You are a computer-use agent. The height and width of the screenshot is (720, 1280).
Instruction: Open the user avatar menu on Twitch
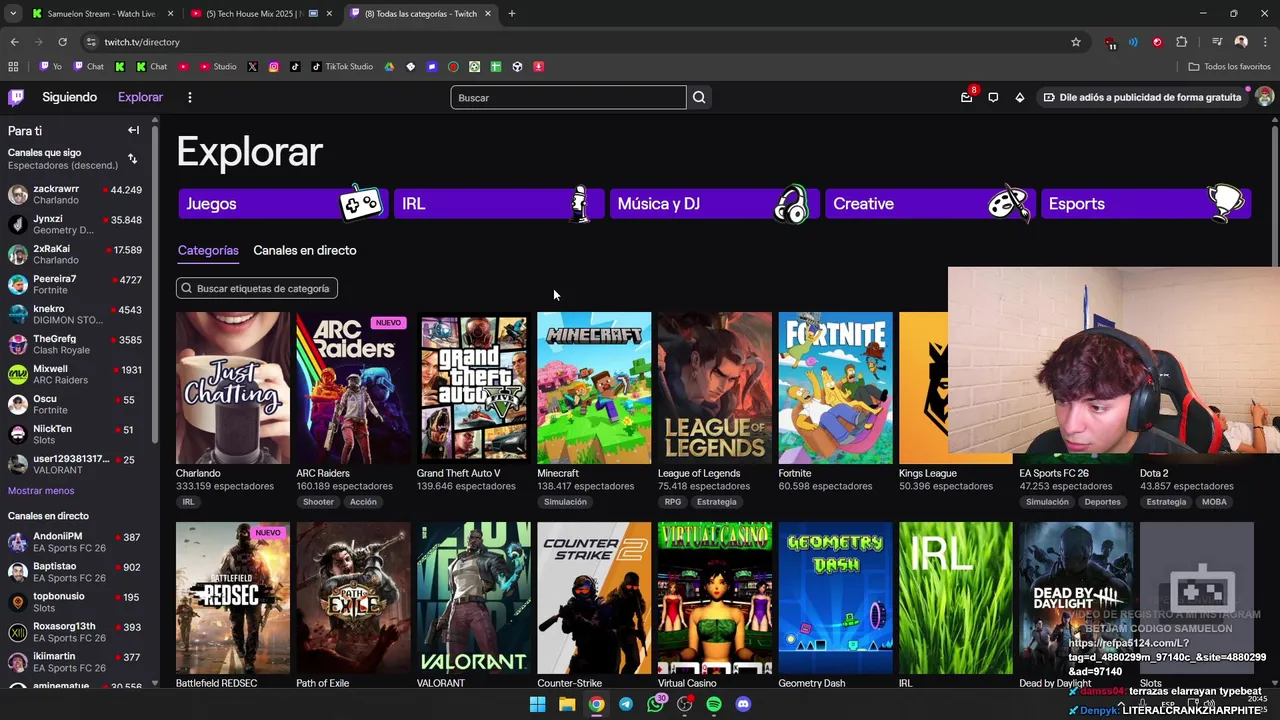(x=1264, y=97)
